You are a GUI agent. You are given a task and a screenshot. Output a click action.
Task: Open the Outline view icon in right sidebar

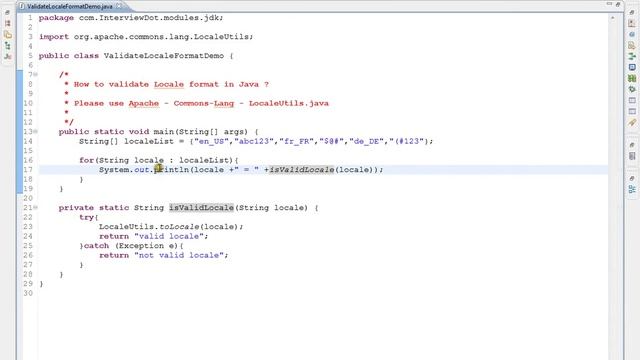pos(632,189)
